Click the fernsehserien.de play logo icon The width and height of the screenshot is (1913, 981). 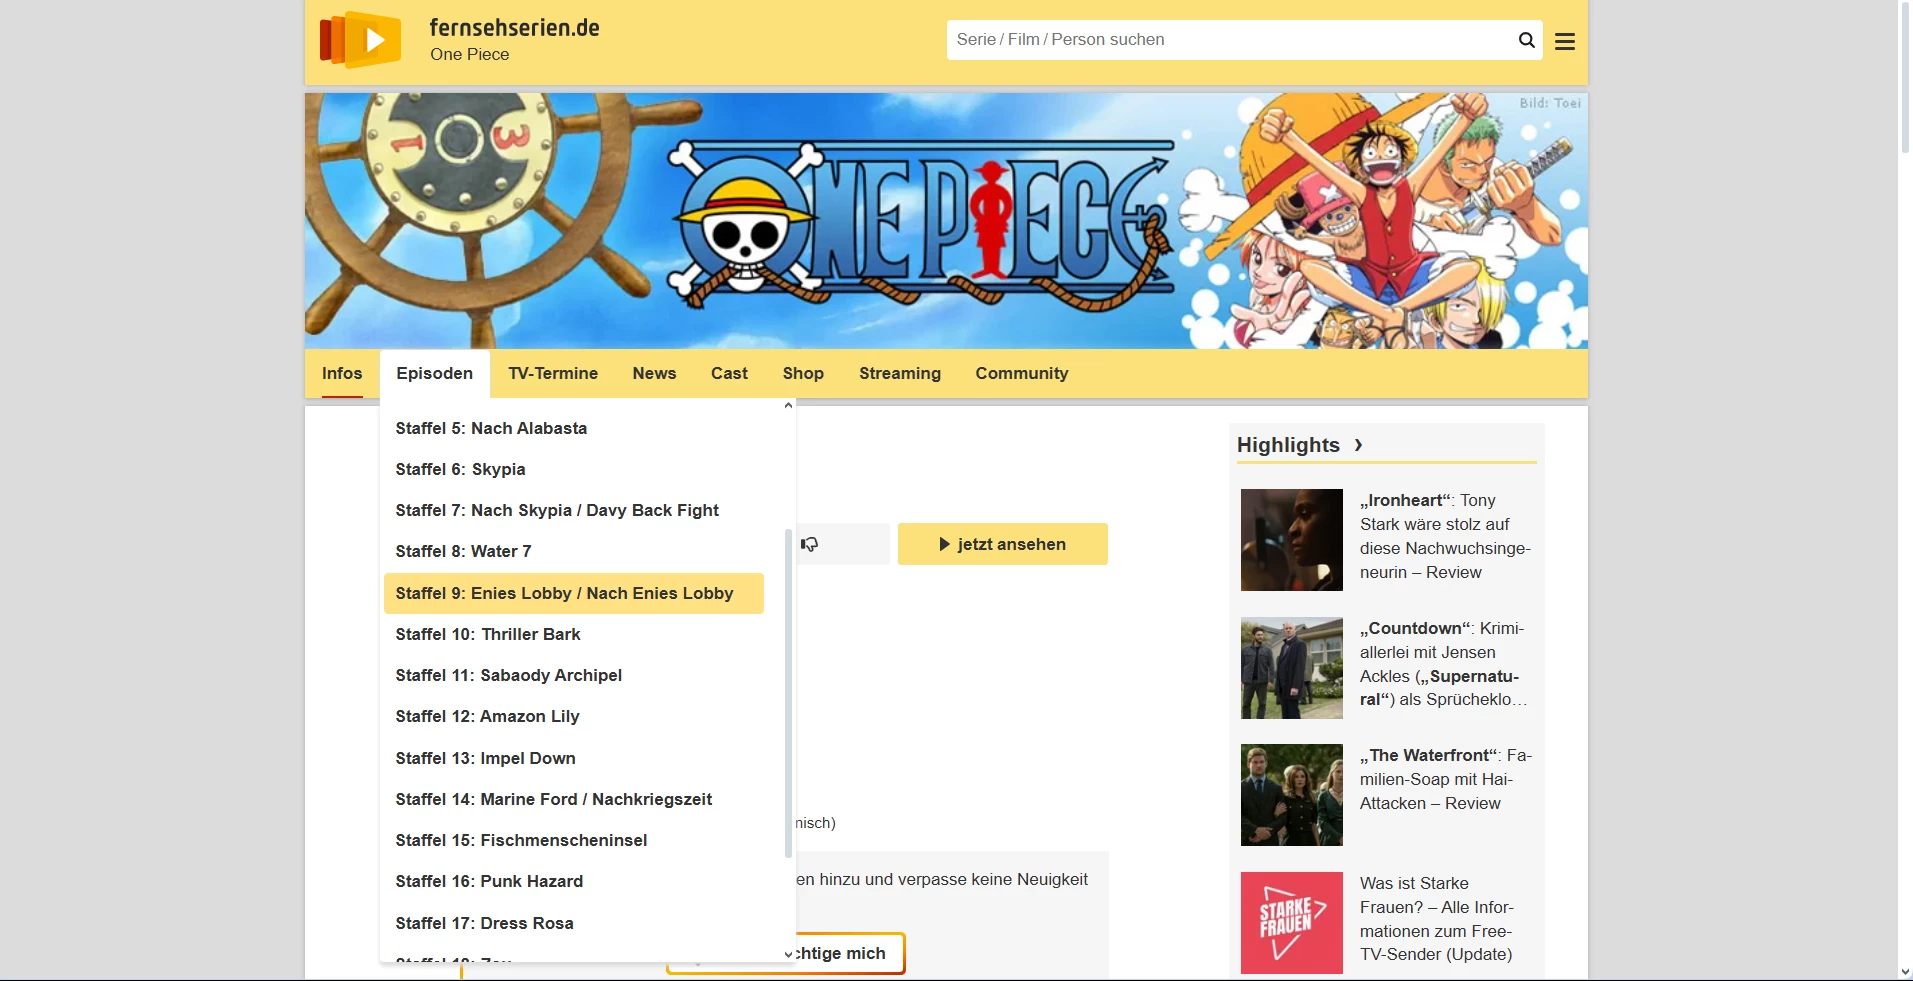pos(360,40)
